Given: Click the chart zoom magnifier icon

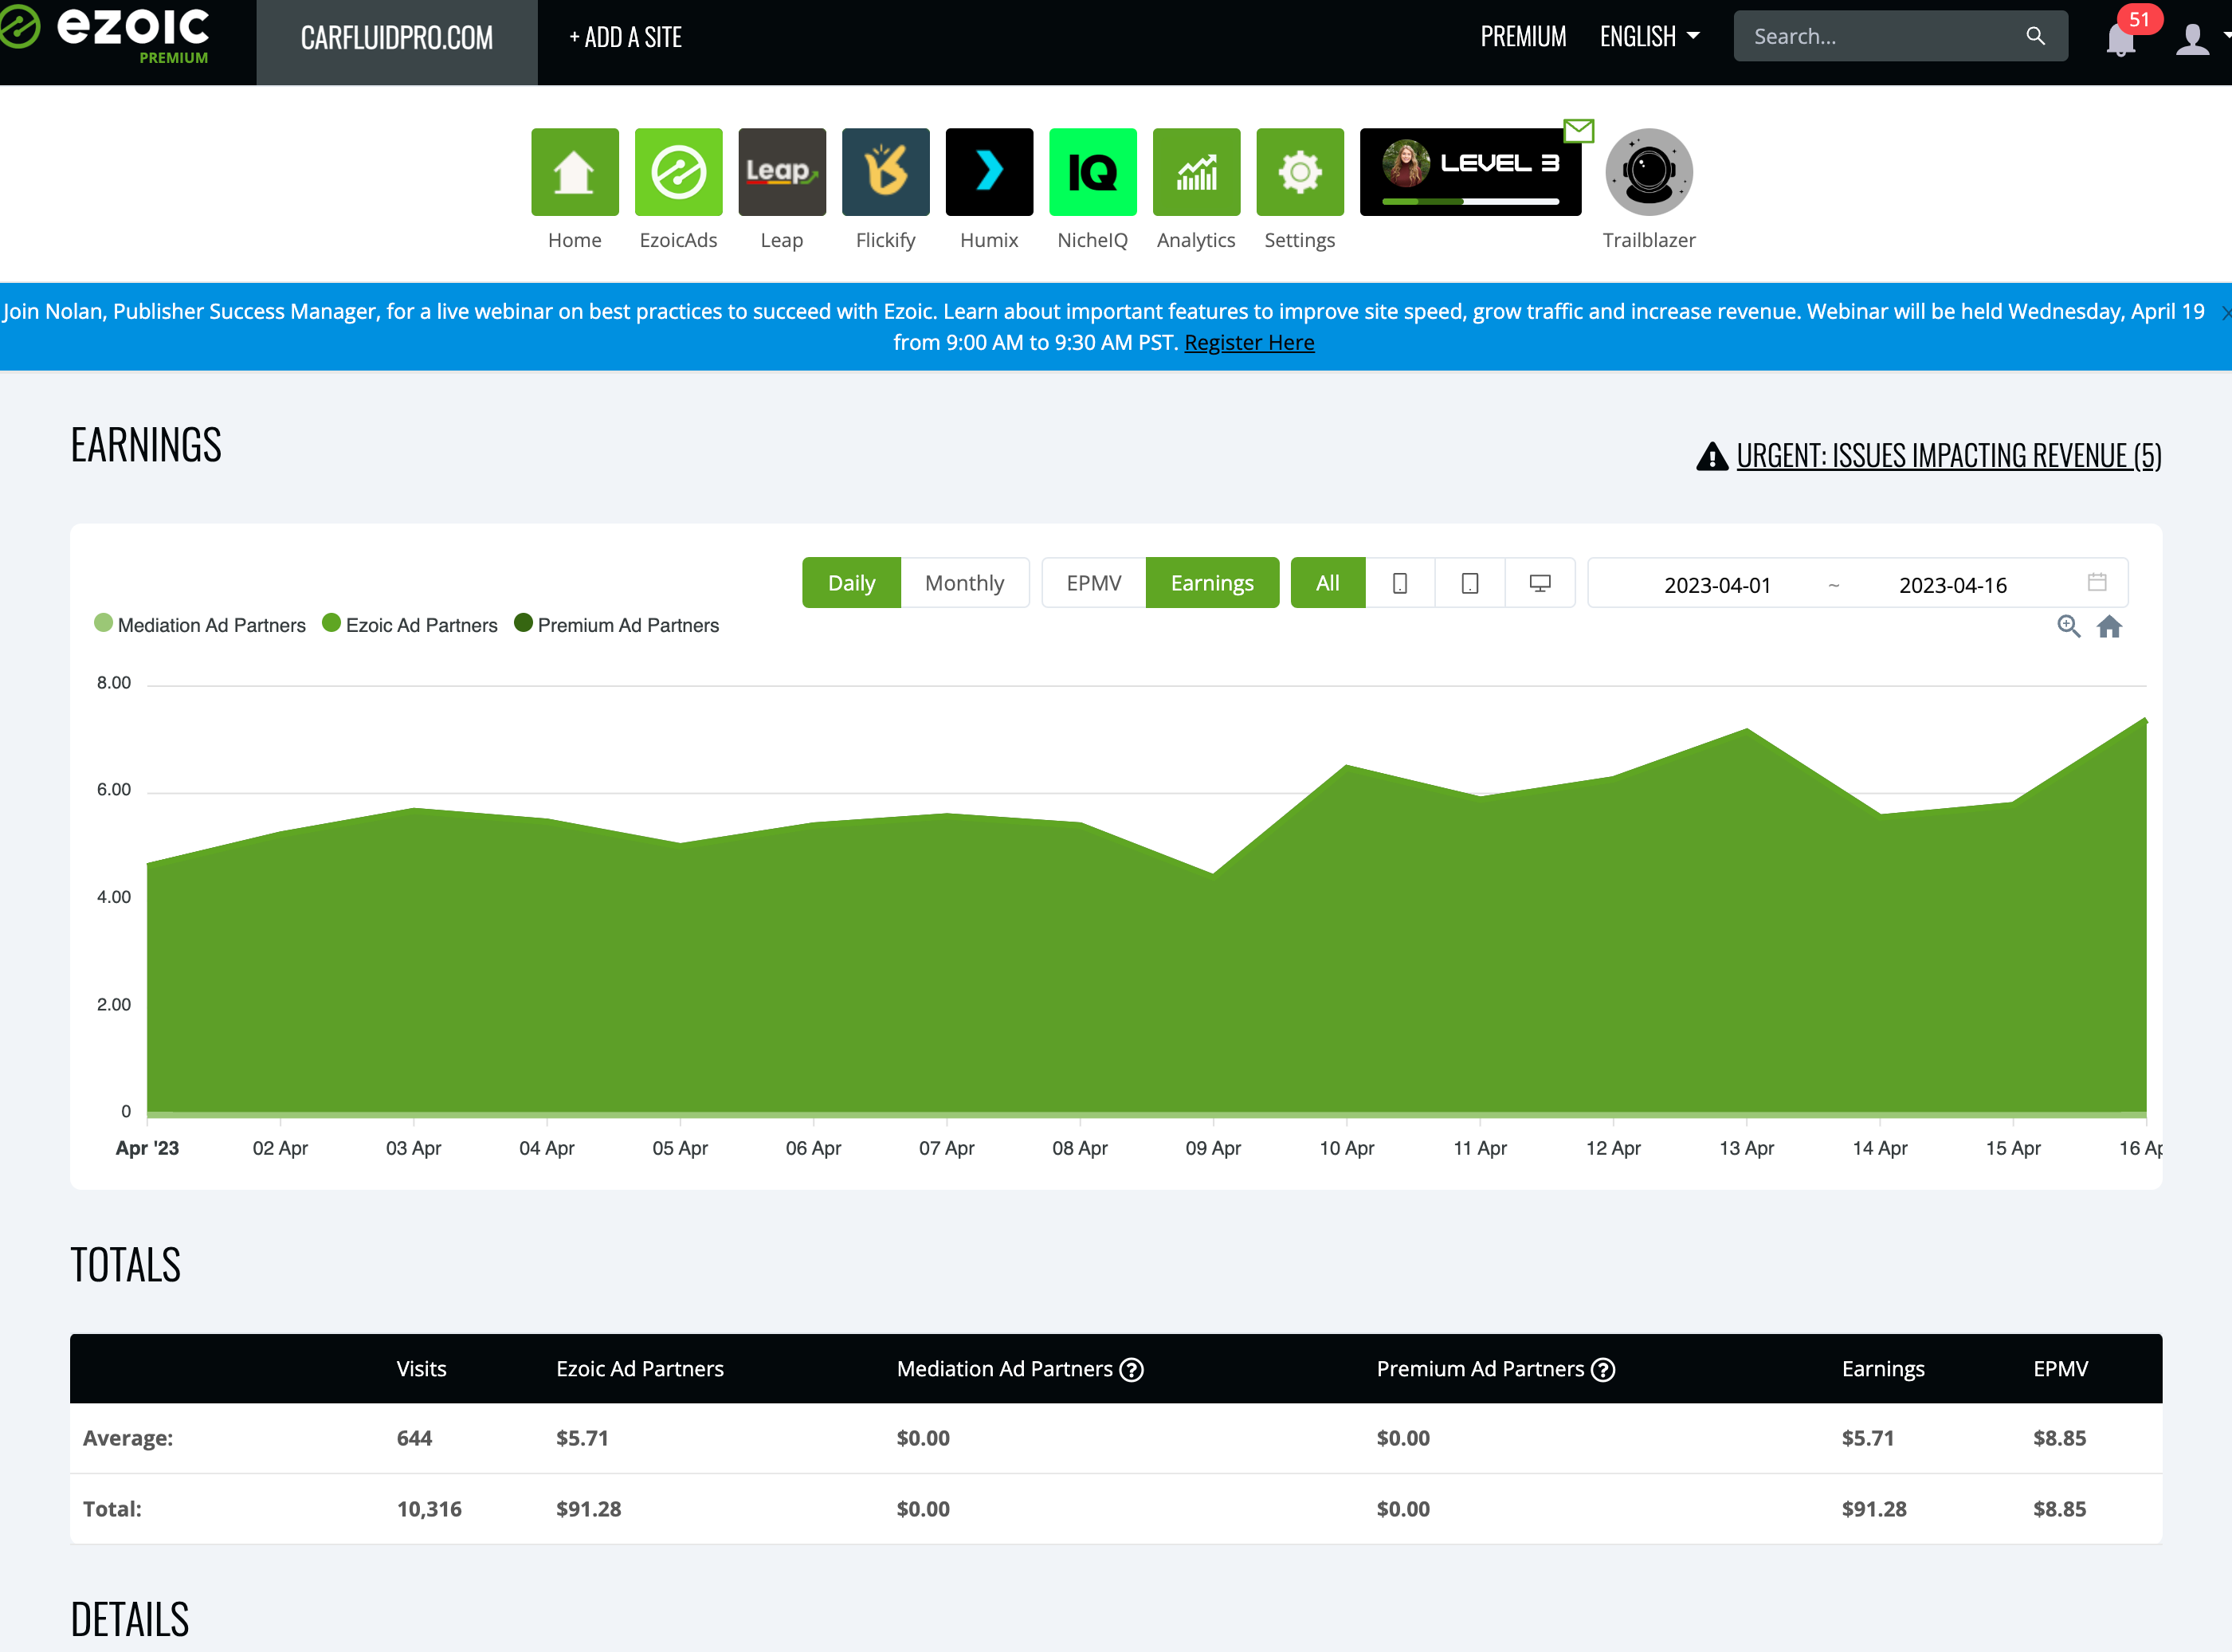Looking at the screenshot, I should coord(2068,626).
